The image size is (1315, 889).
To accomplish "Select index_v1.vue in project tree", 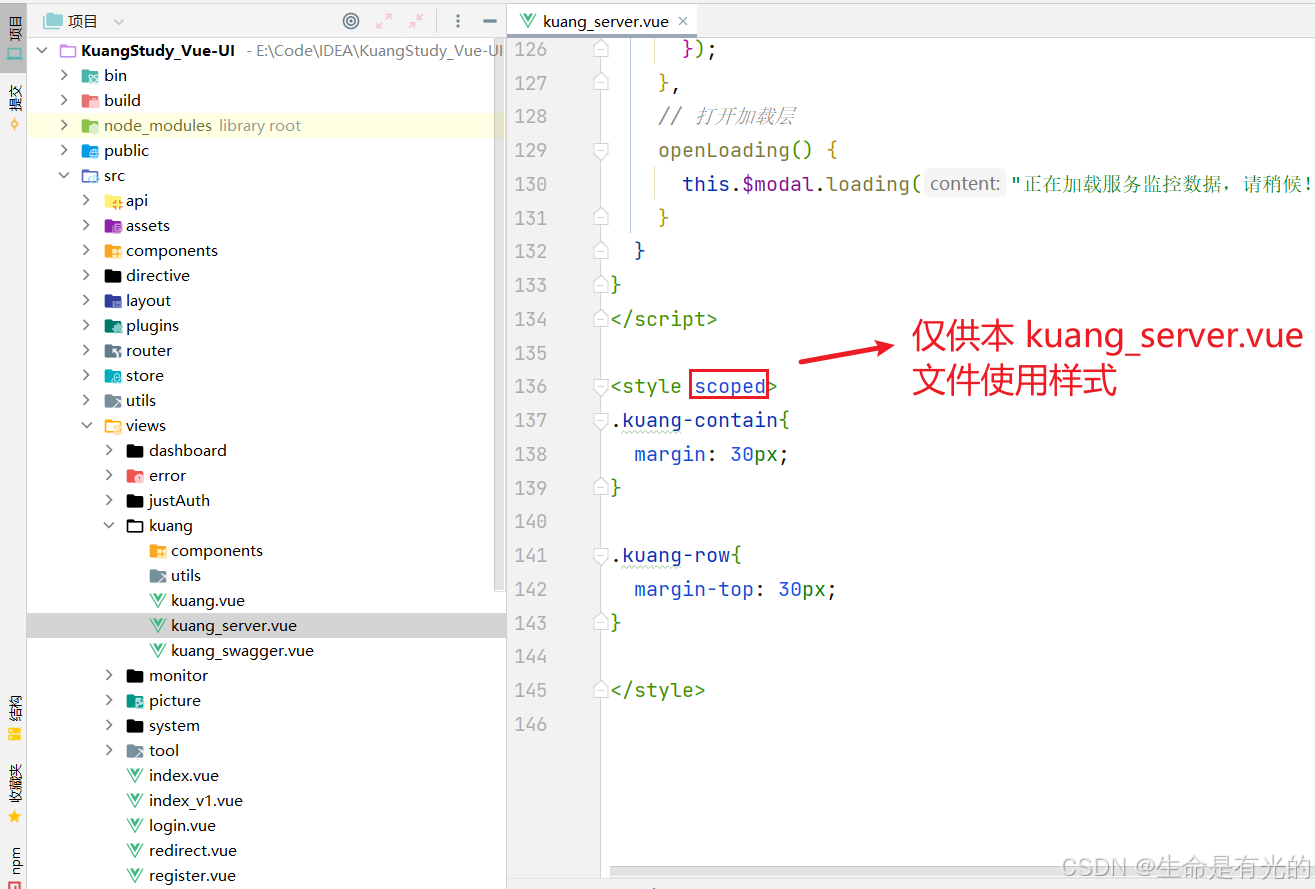I will tap(196, 800).
